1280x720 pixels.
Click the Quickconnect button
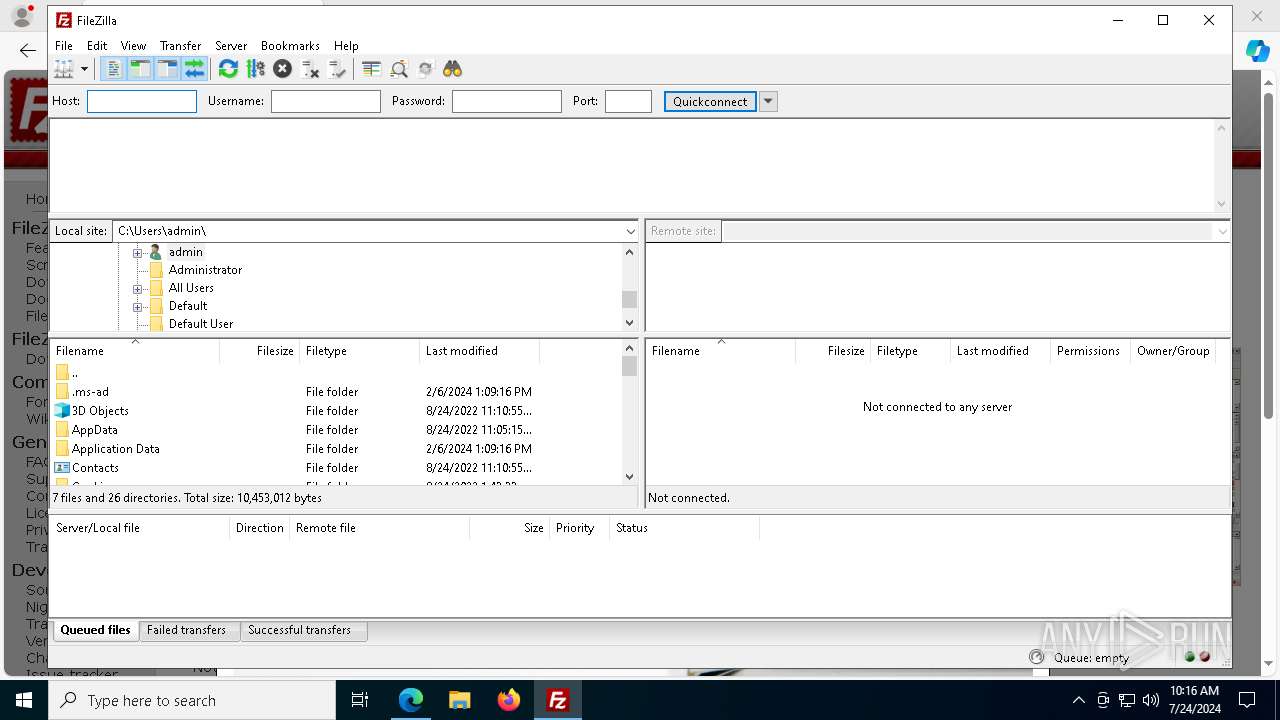point(710,101)
